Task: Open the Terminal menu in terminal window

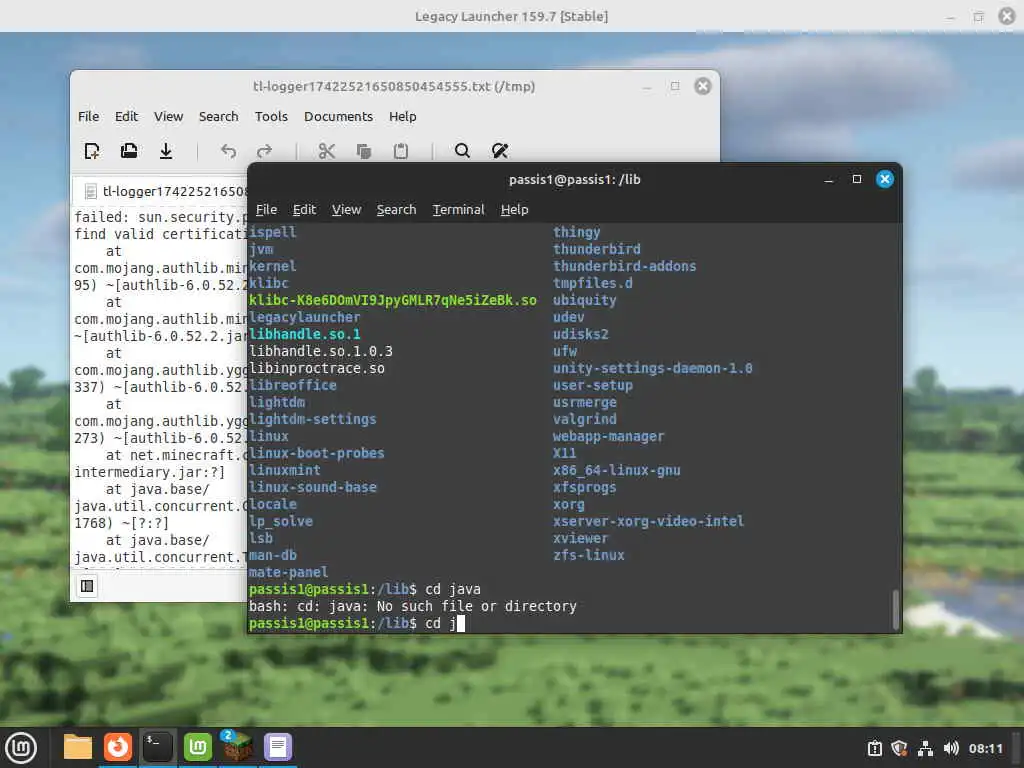Action: click(x=458, y=210)
